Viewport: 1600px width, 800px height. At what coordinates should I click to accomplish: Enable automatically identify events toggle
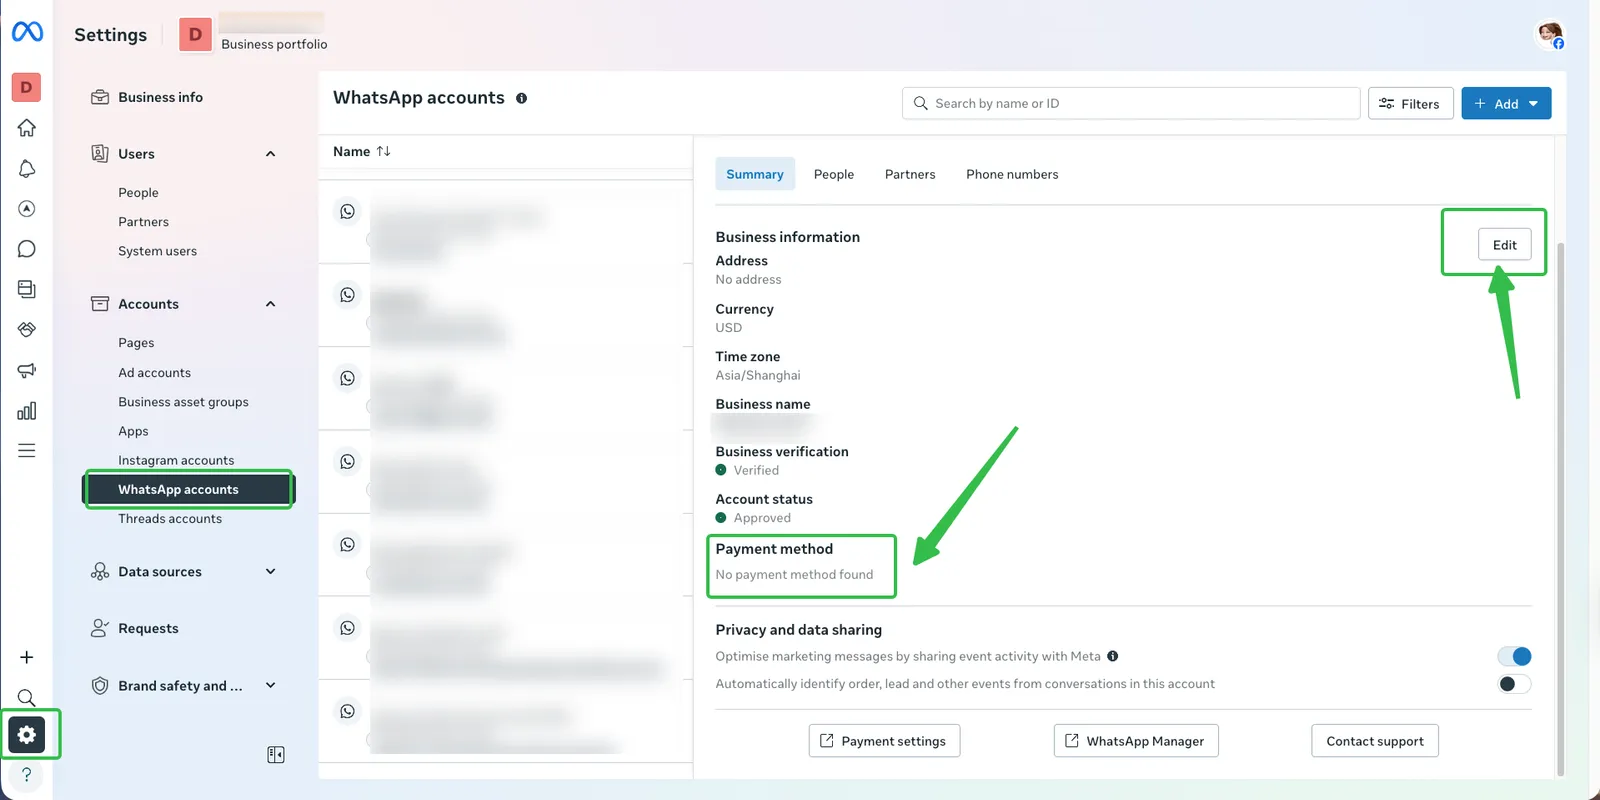tap(1514, 684)
